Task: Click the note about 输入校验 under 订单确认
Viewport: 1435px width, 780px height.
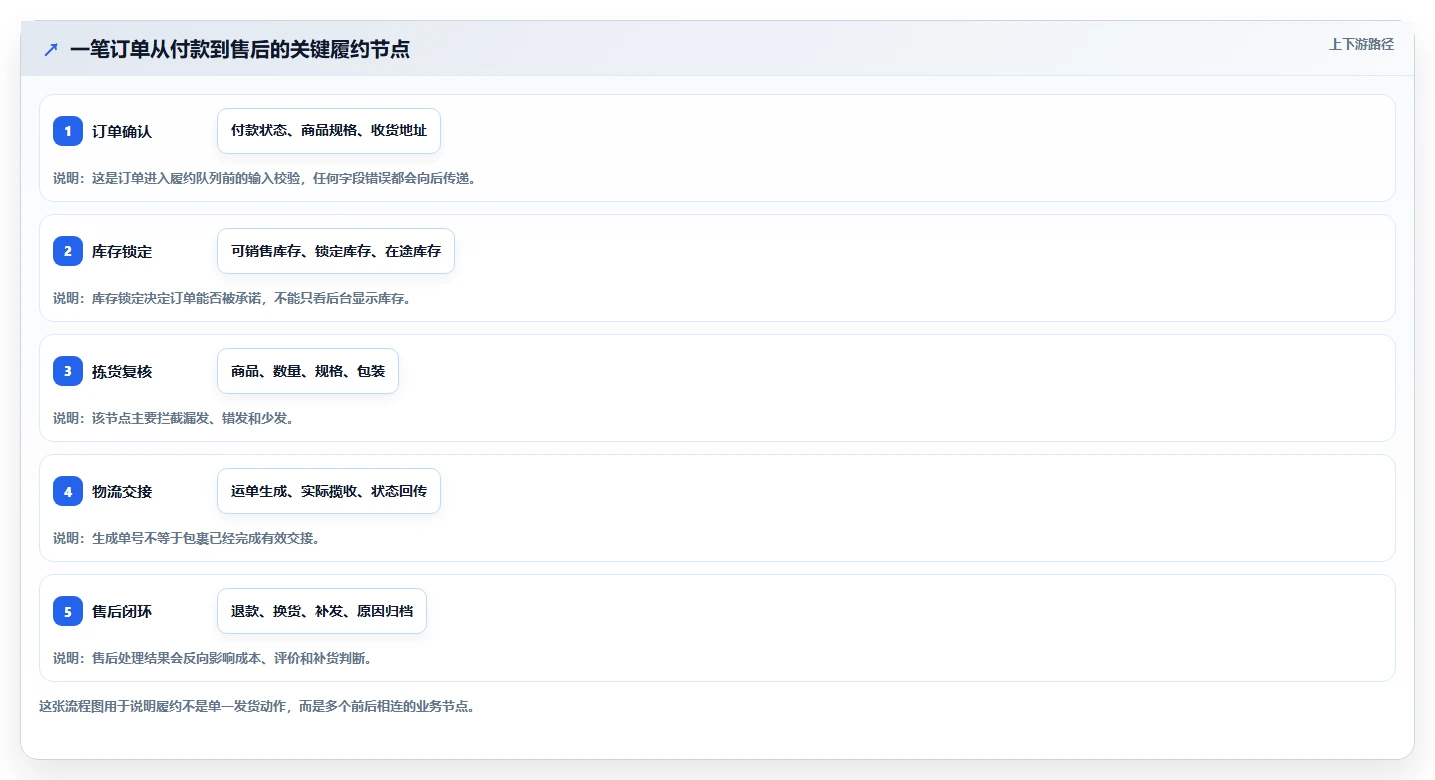Action: [x=264, y=178]
